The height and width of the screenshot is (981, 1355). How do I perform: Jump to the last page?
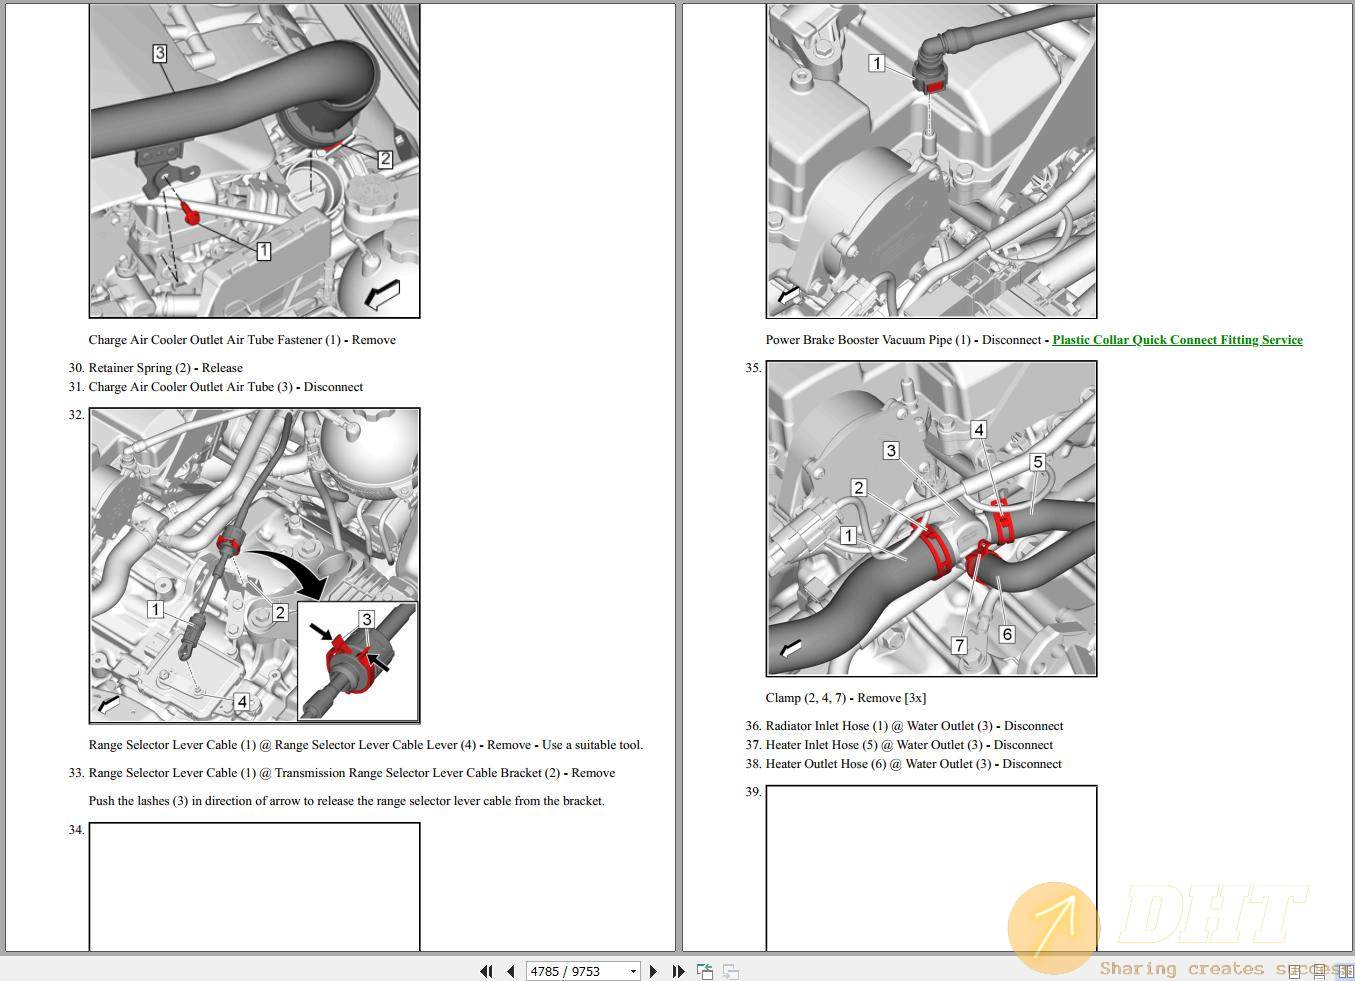678,971
